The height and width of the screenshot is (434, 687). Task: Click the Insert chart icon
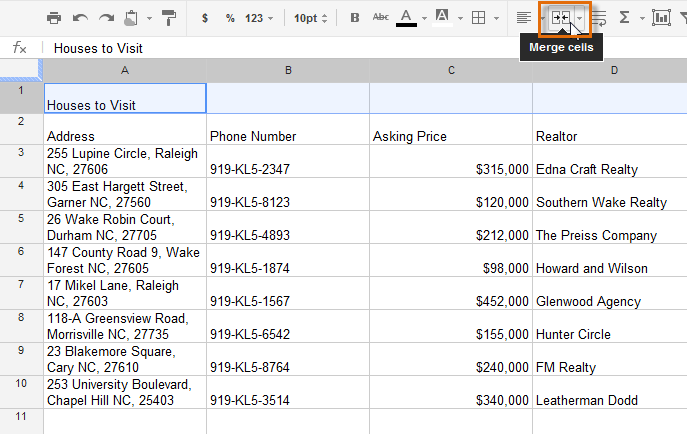[661, 18]
